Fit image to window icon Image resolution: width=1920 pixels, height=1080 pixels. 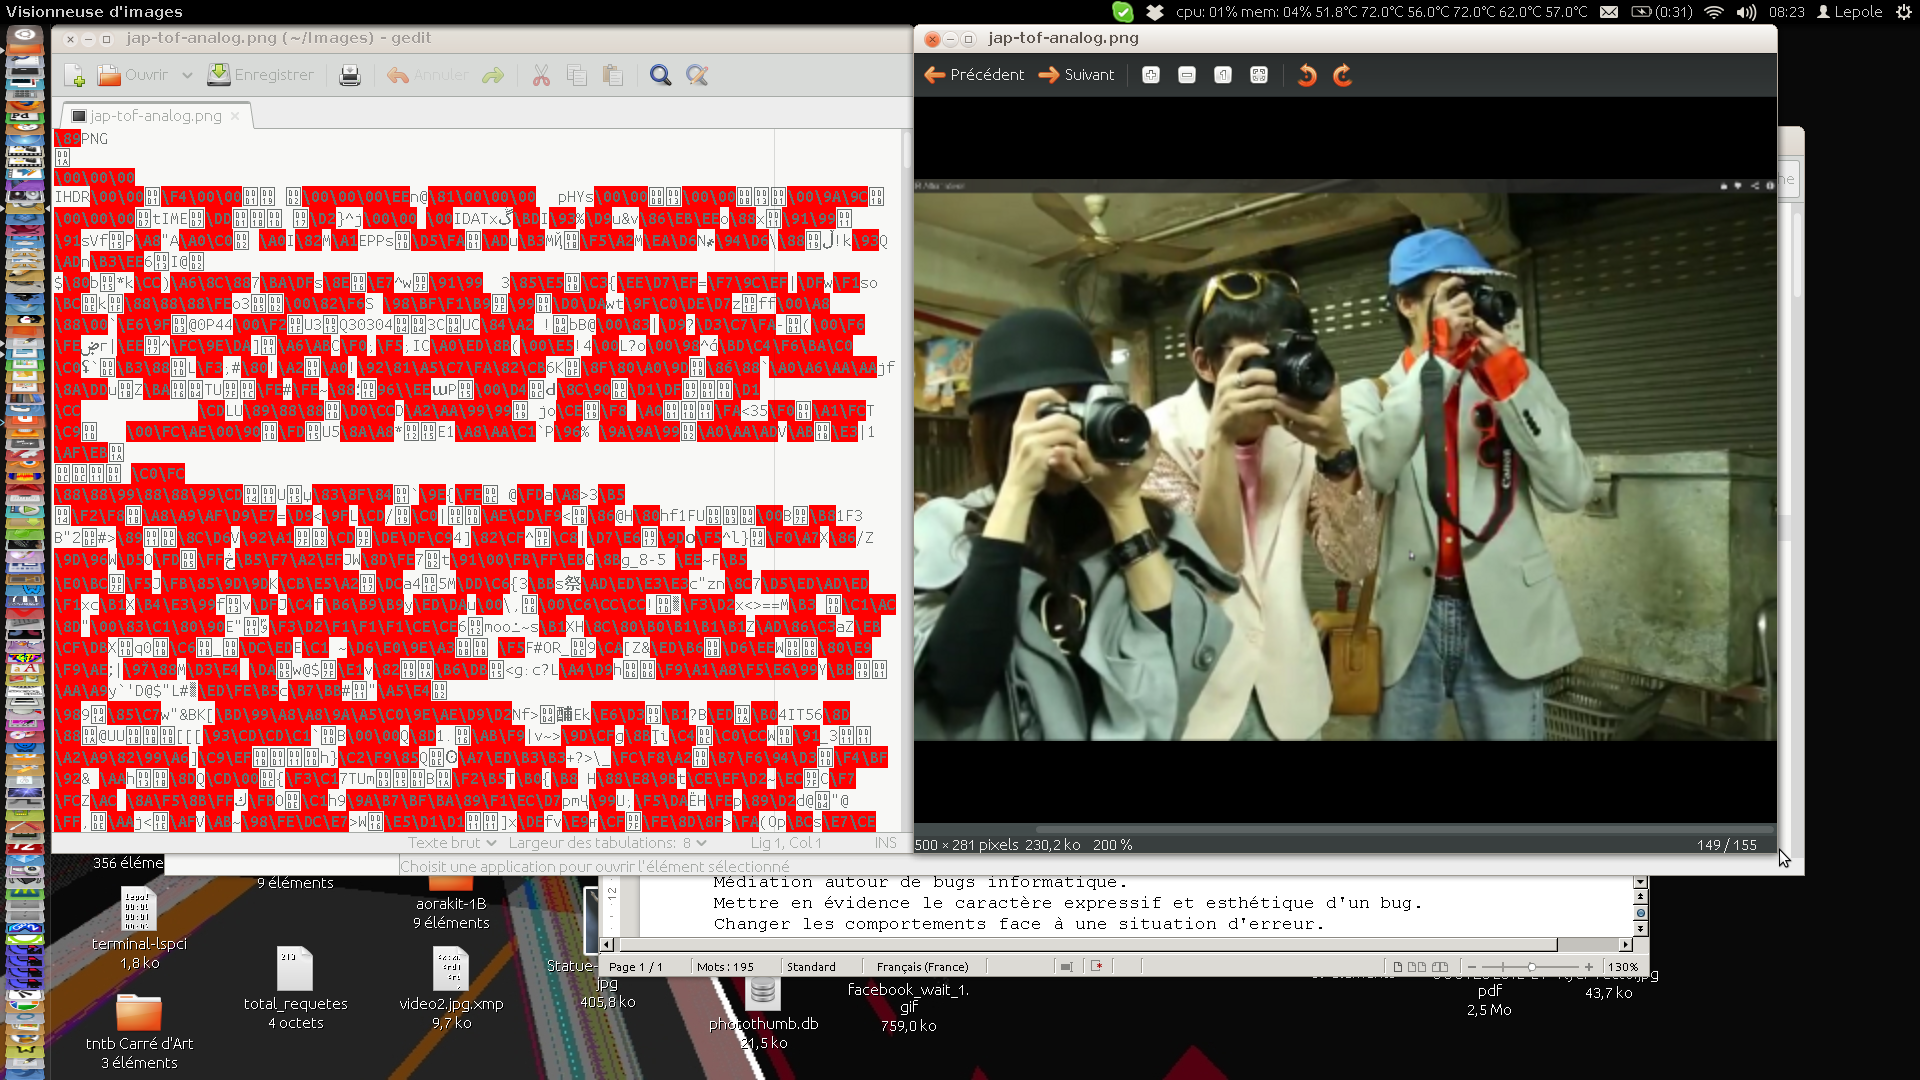[1259, 75]
